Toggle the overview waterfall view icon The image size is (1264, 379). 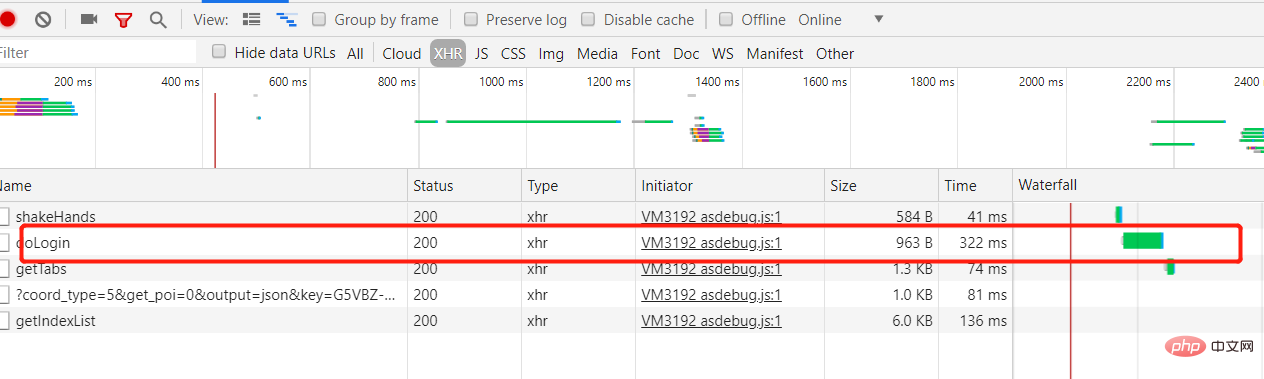[x=287, y=19]
